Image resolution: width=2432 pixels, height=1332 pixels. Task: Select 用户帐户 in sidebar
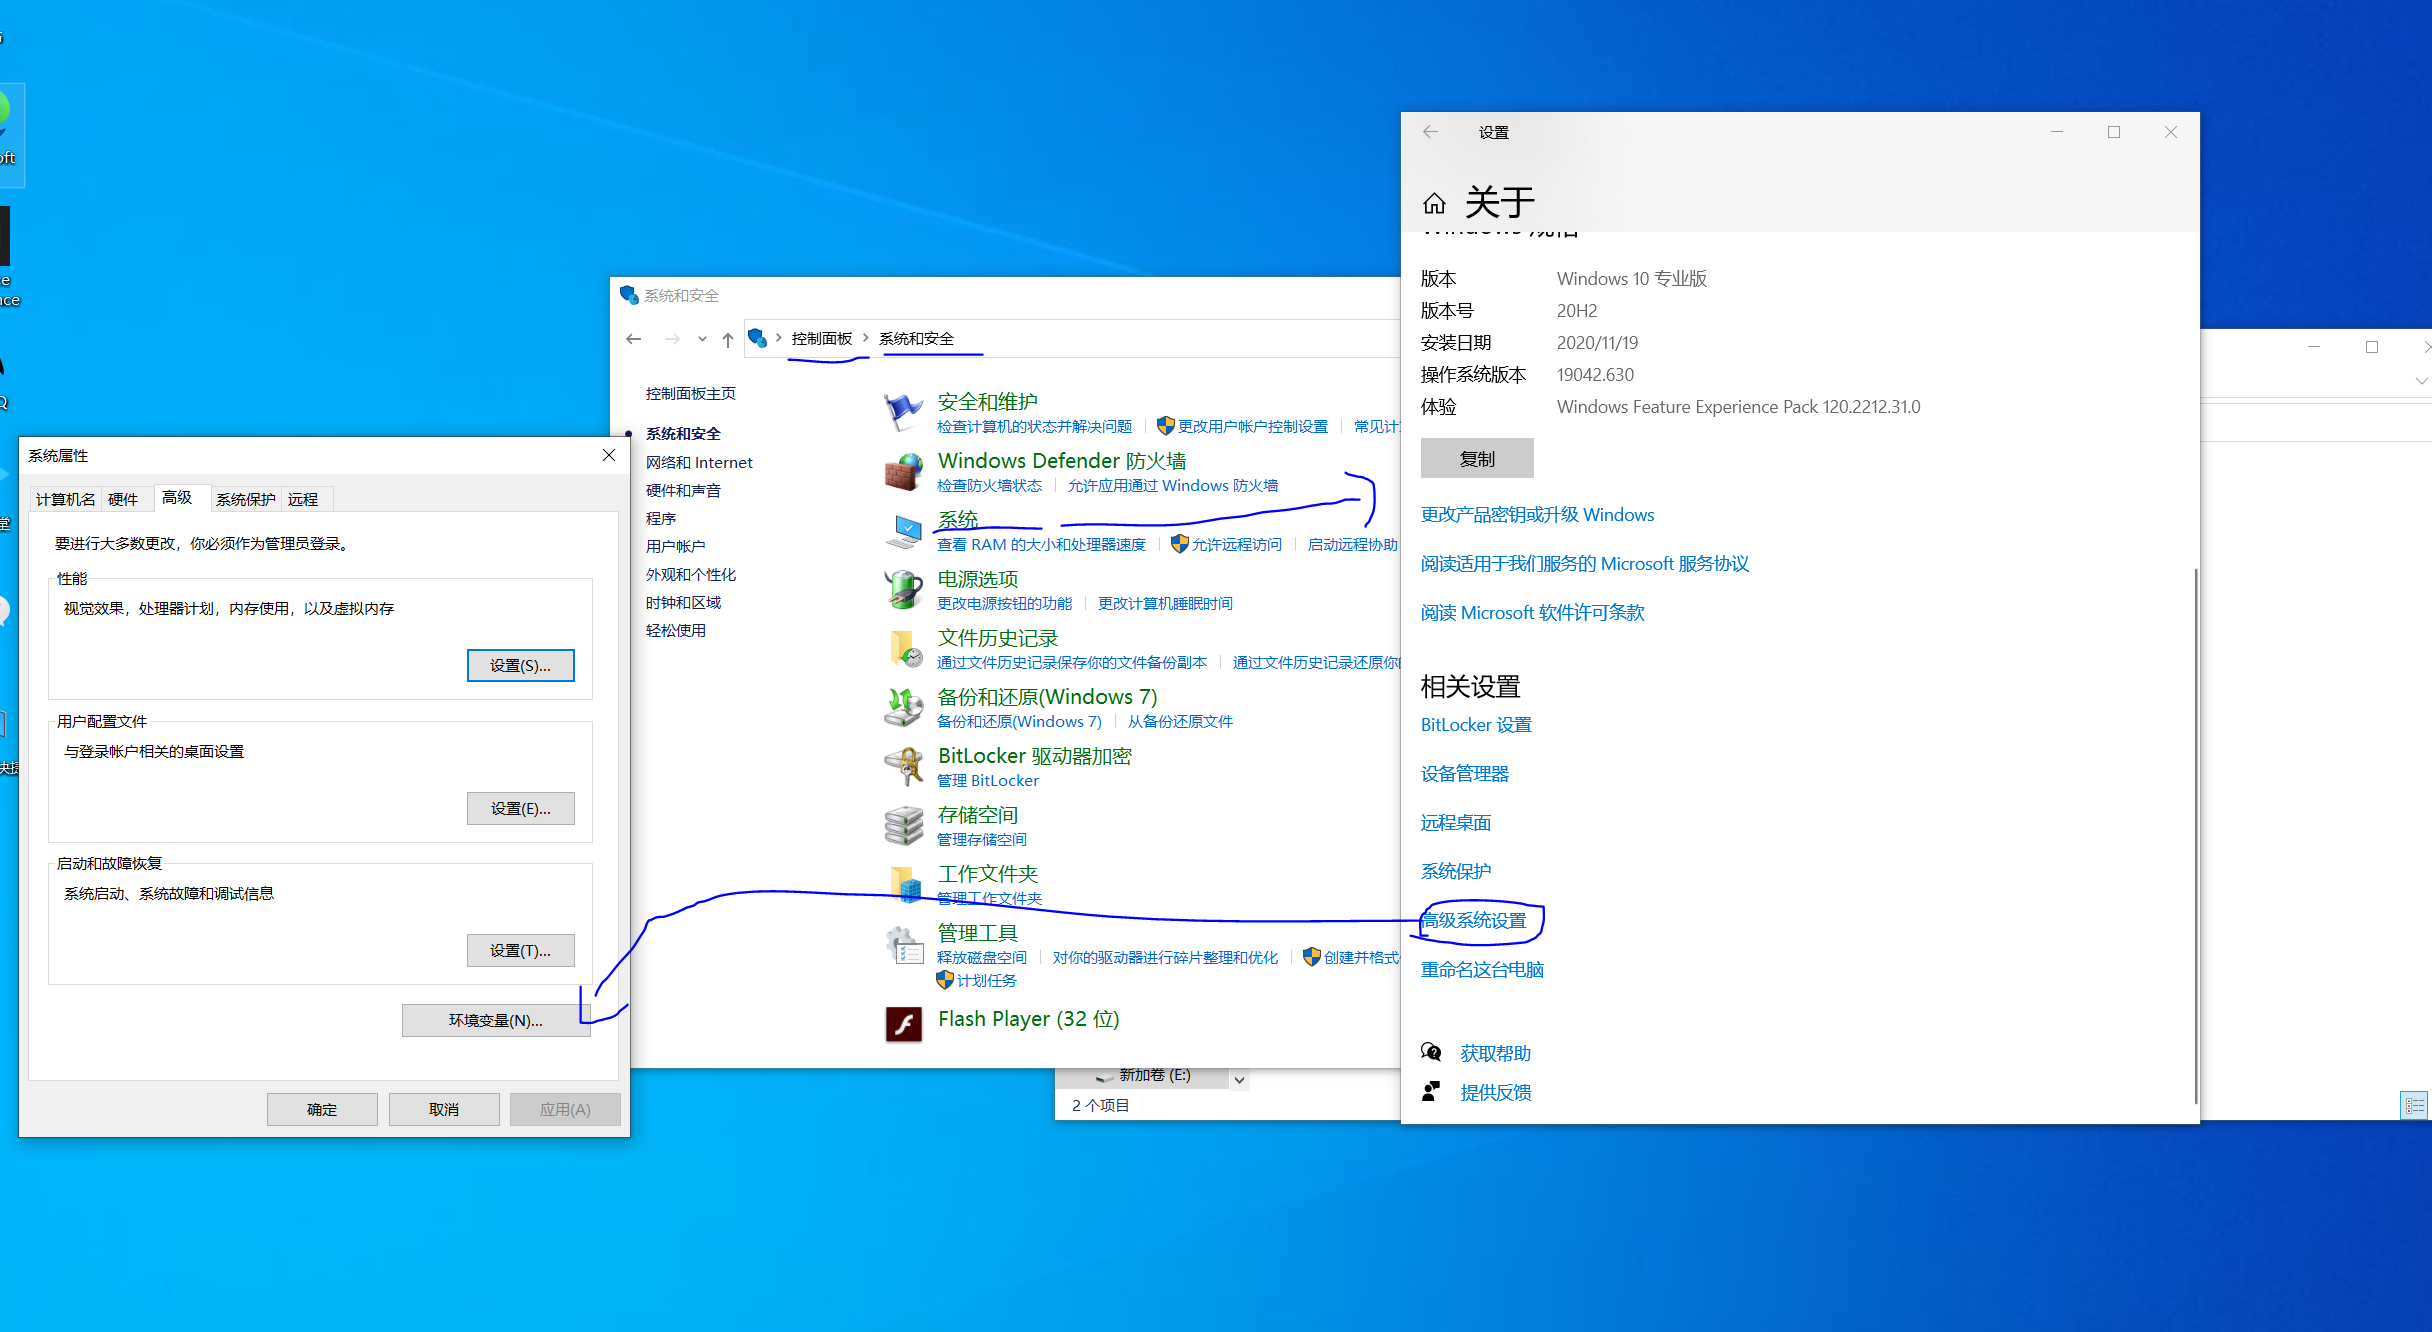676,546
